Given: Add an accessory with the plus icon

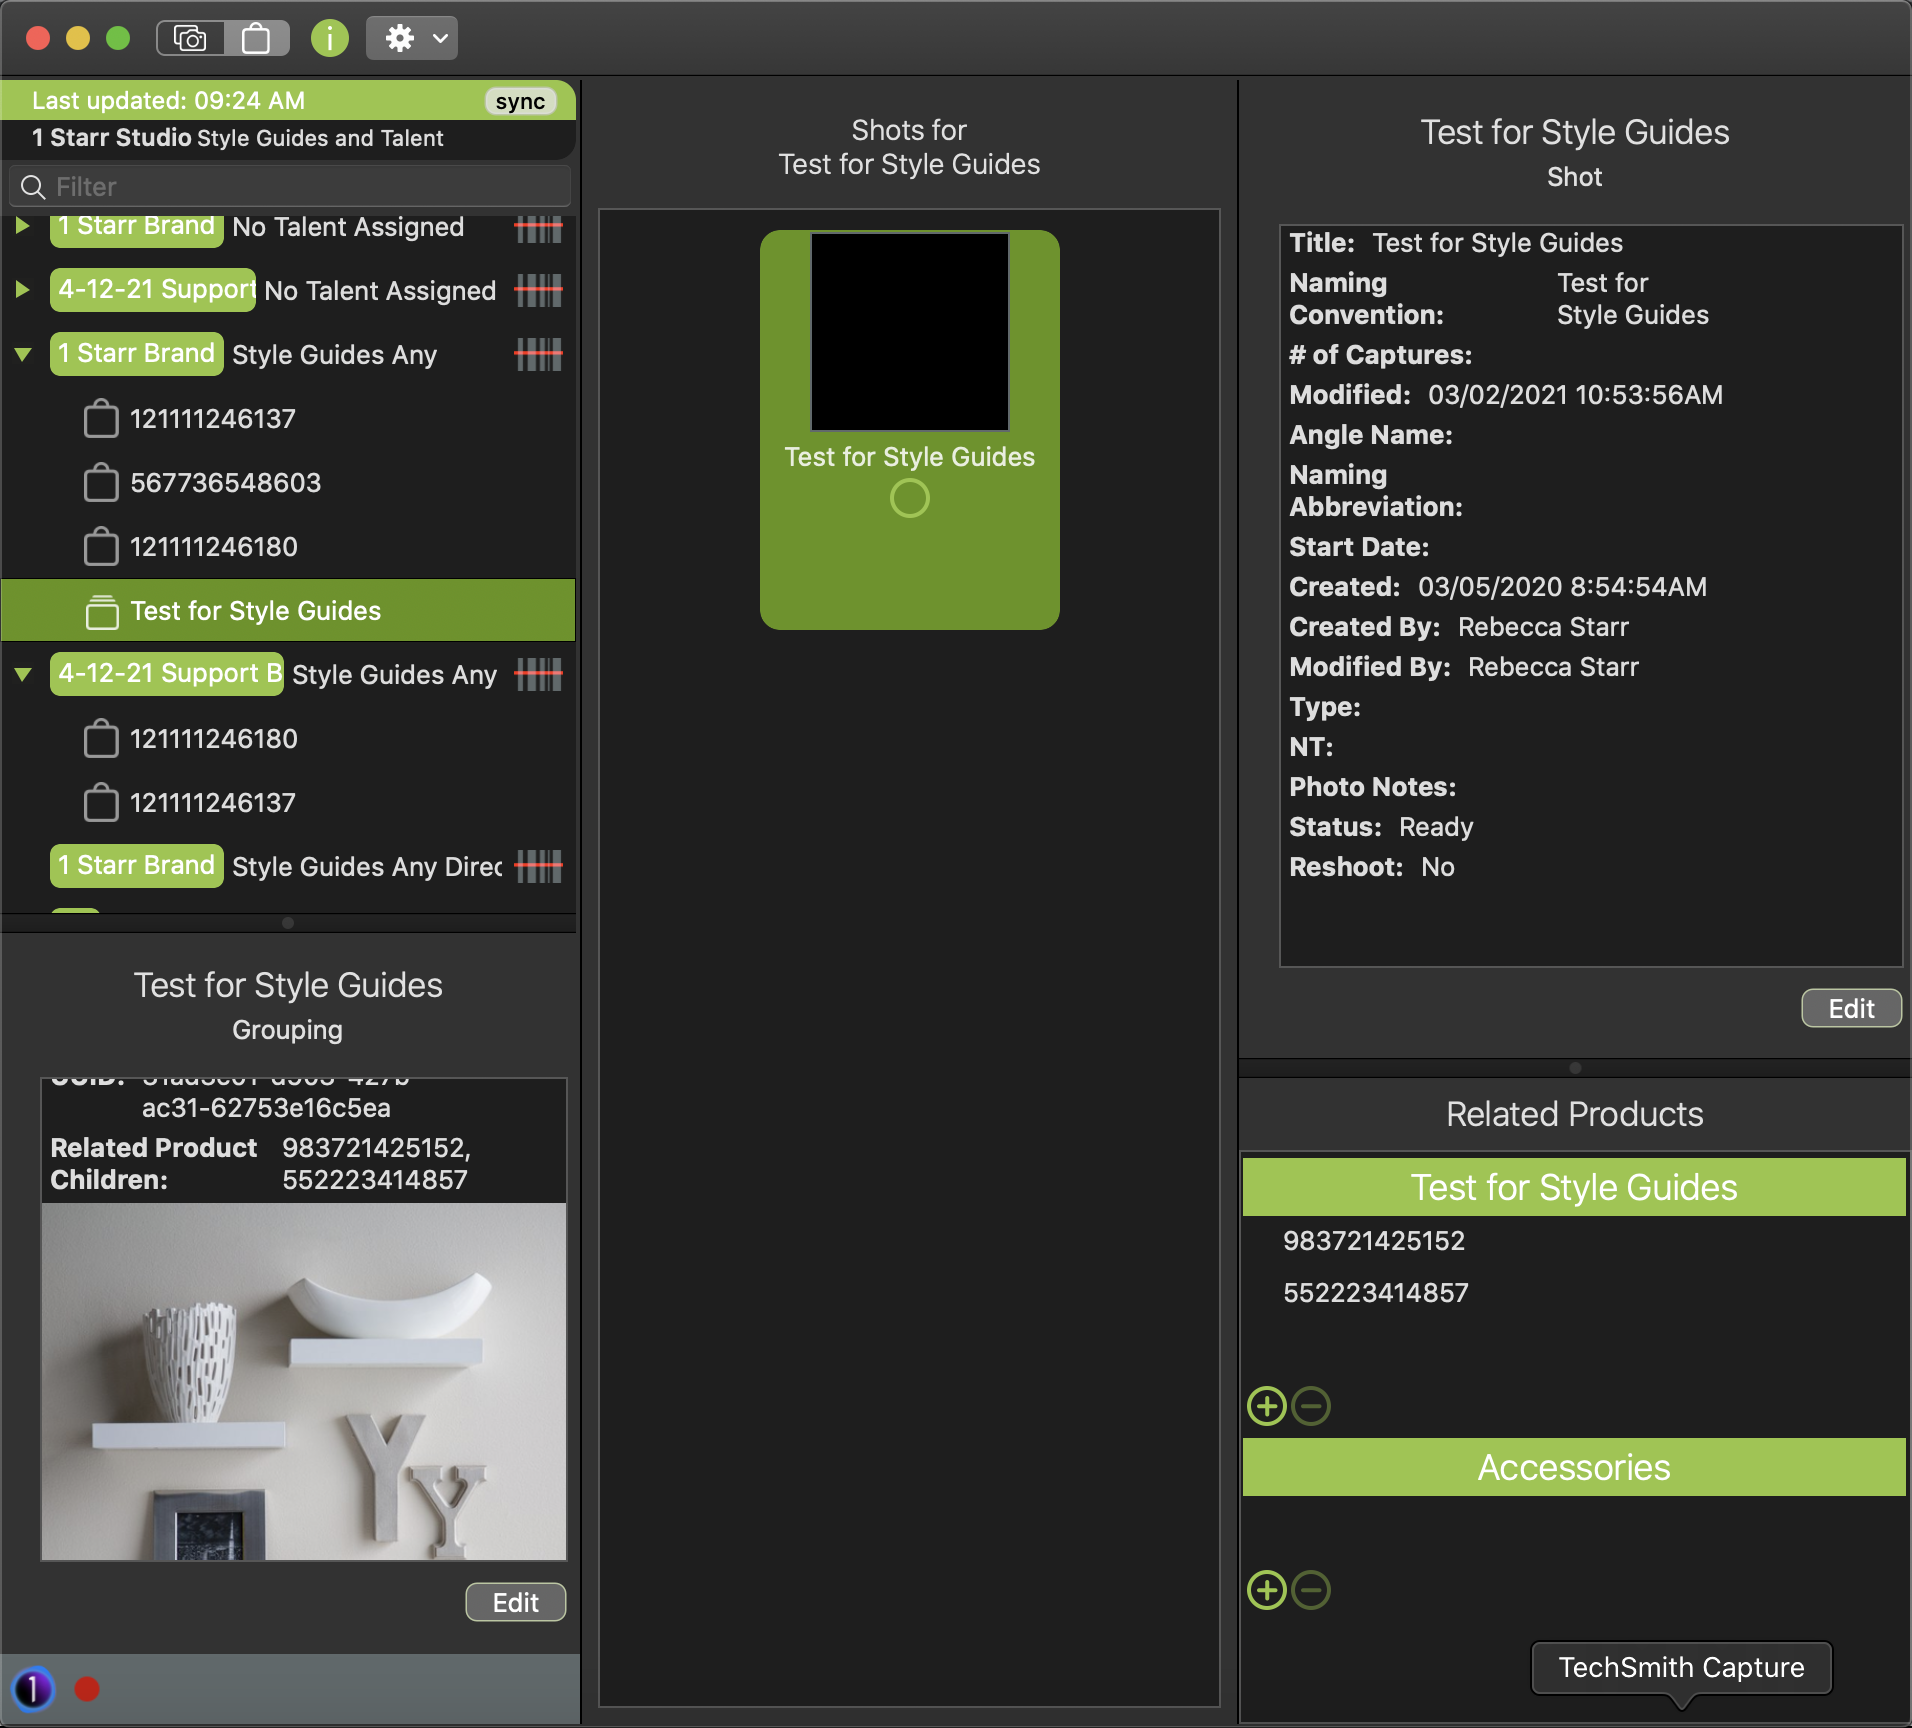Looking at the screenshot, I should (x=1267, y=1590).
